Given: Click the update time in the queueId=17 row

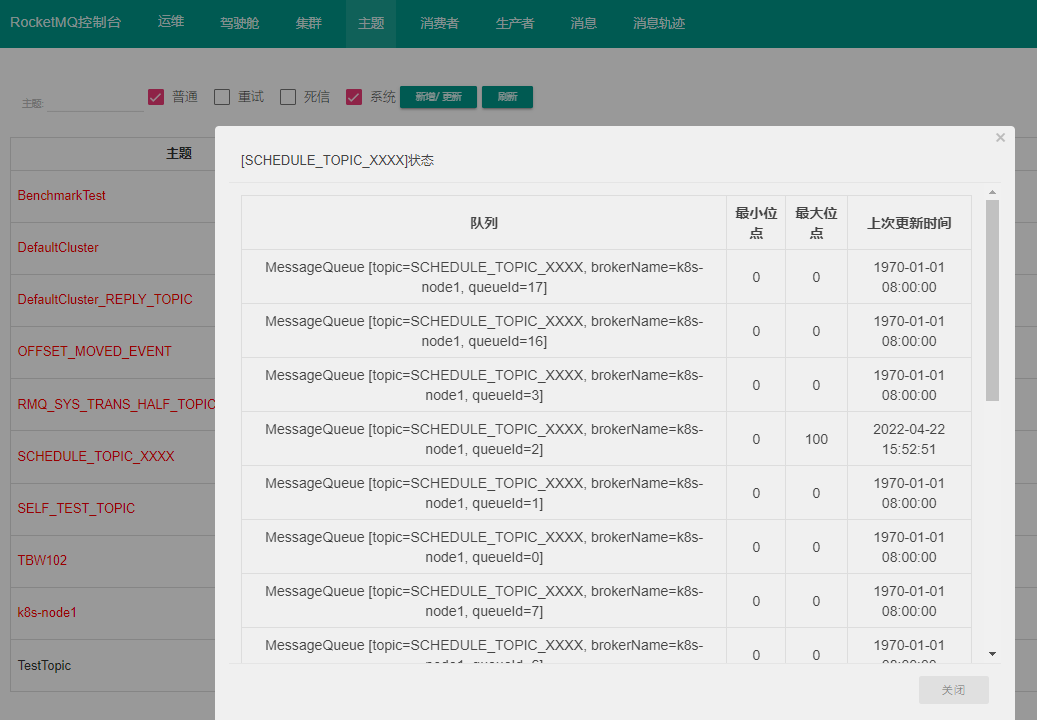Looking at the screenshot, I should coord(909,277).
